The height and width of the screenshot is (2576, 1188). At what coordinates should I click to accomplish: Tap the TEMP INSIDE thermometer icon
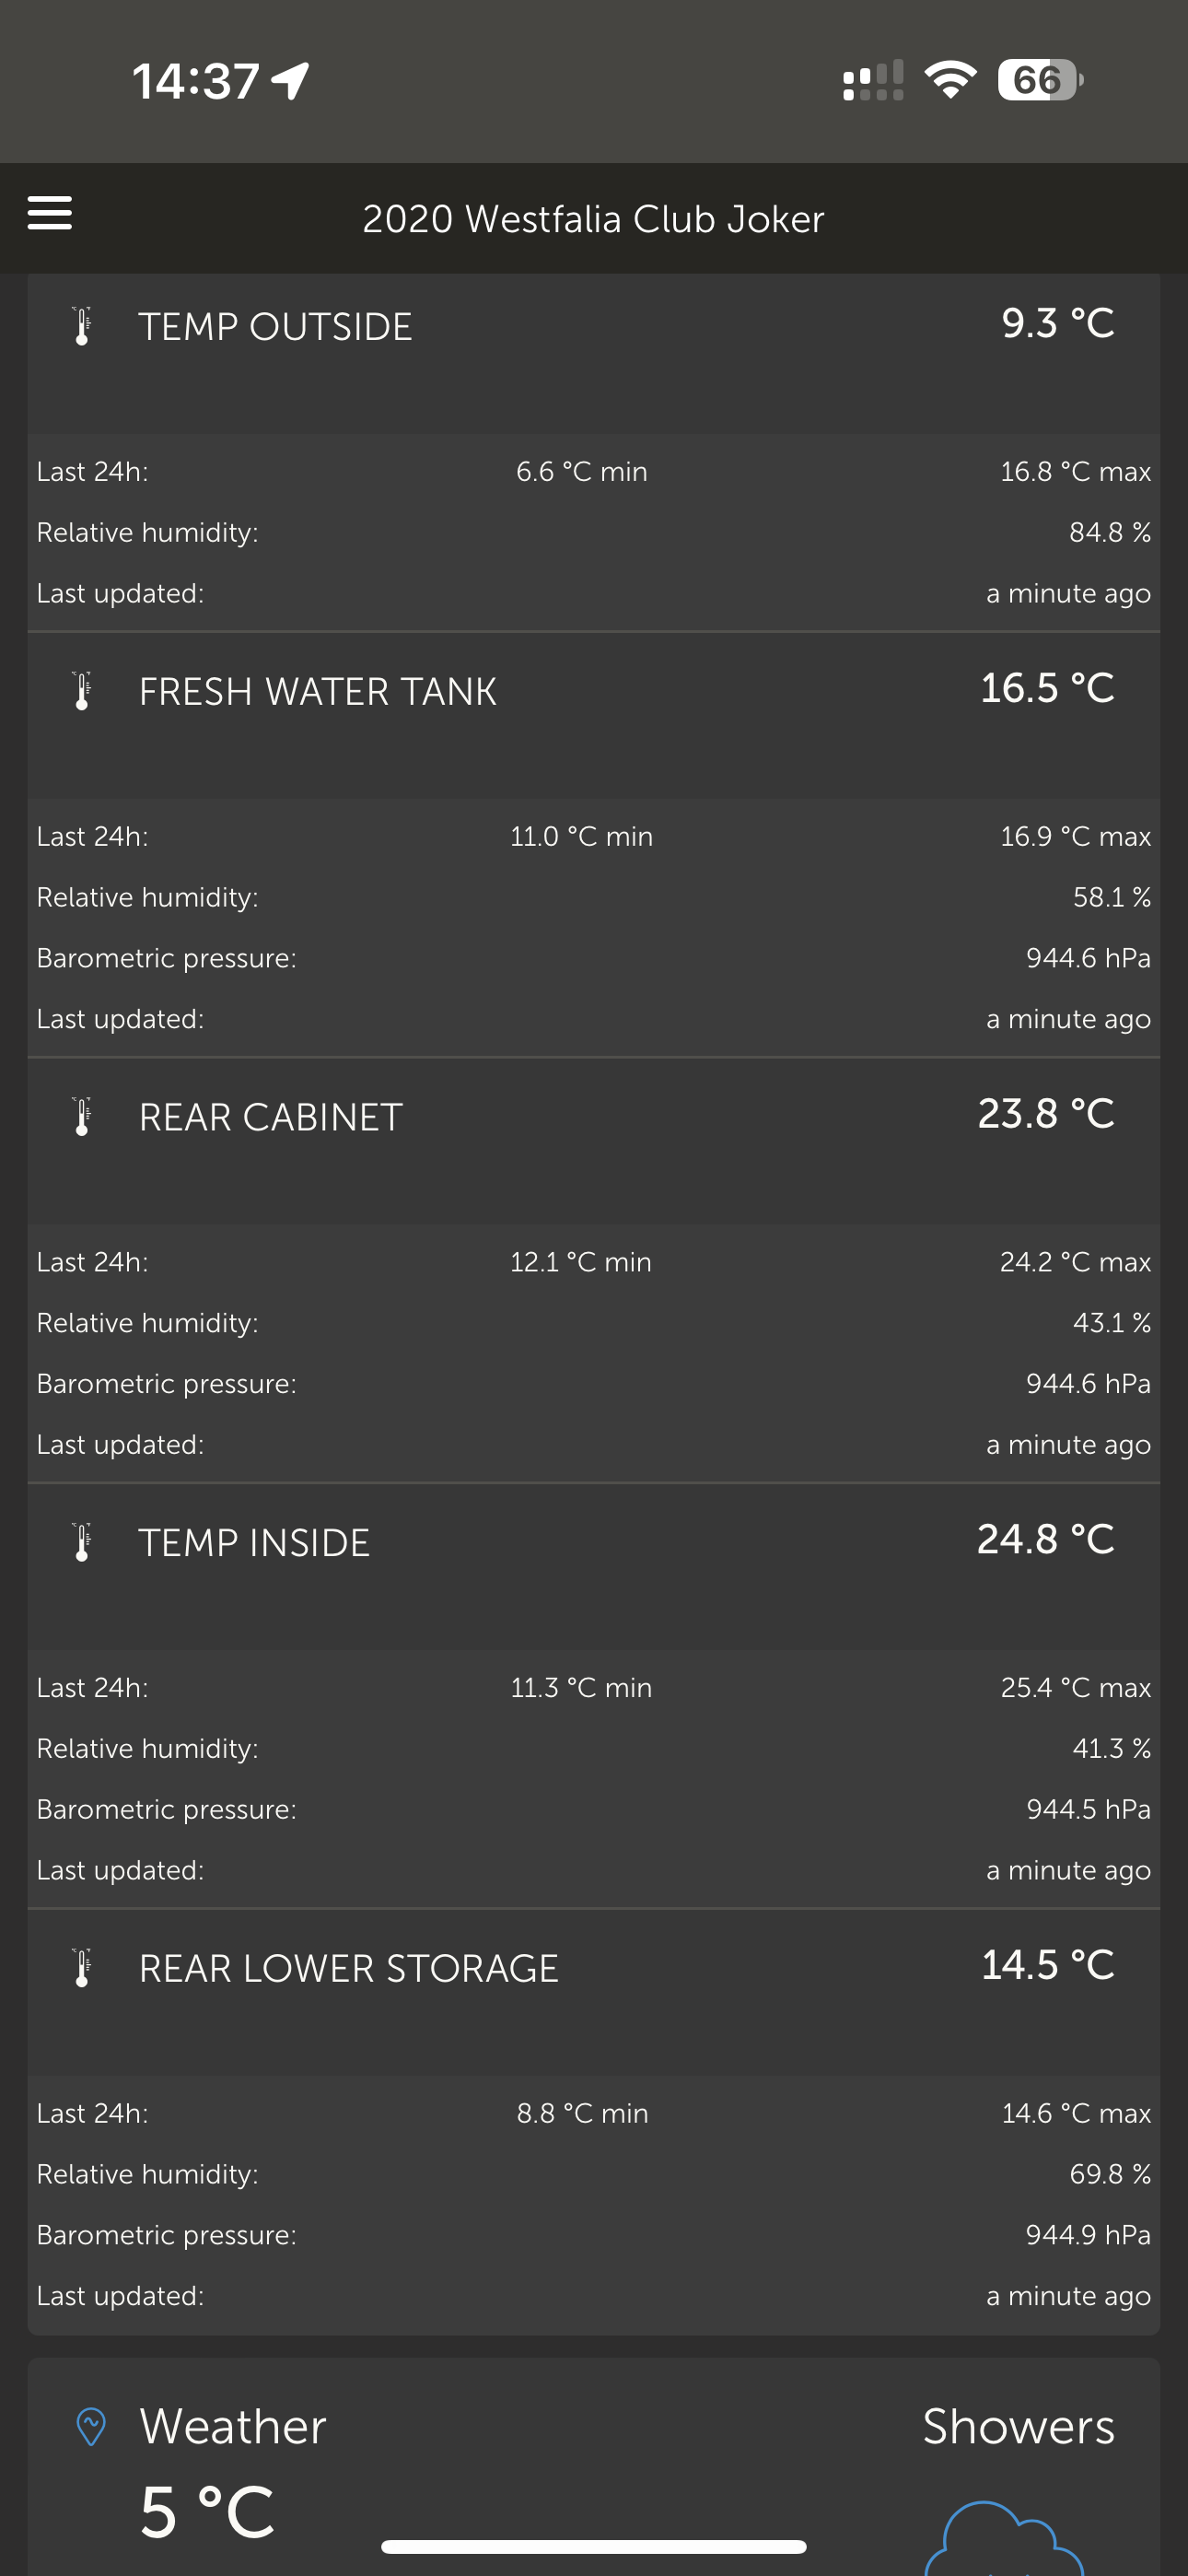pyautogui.click(x=82, y=1542)
